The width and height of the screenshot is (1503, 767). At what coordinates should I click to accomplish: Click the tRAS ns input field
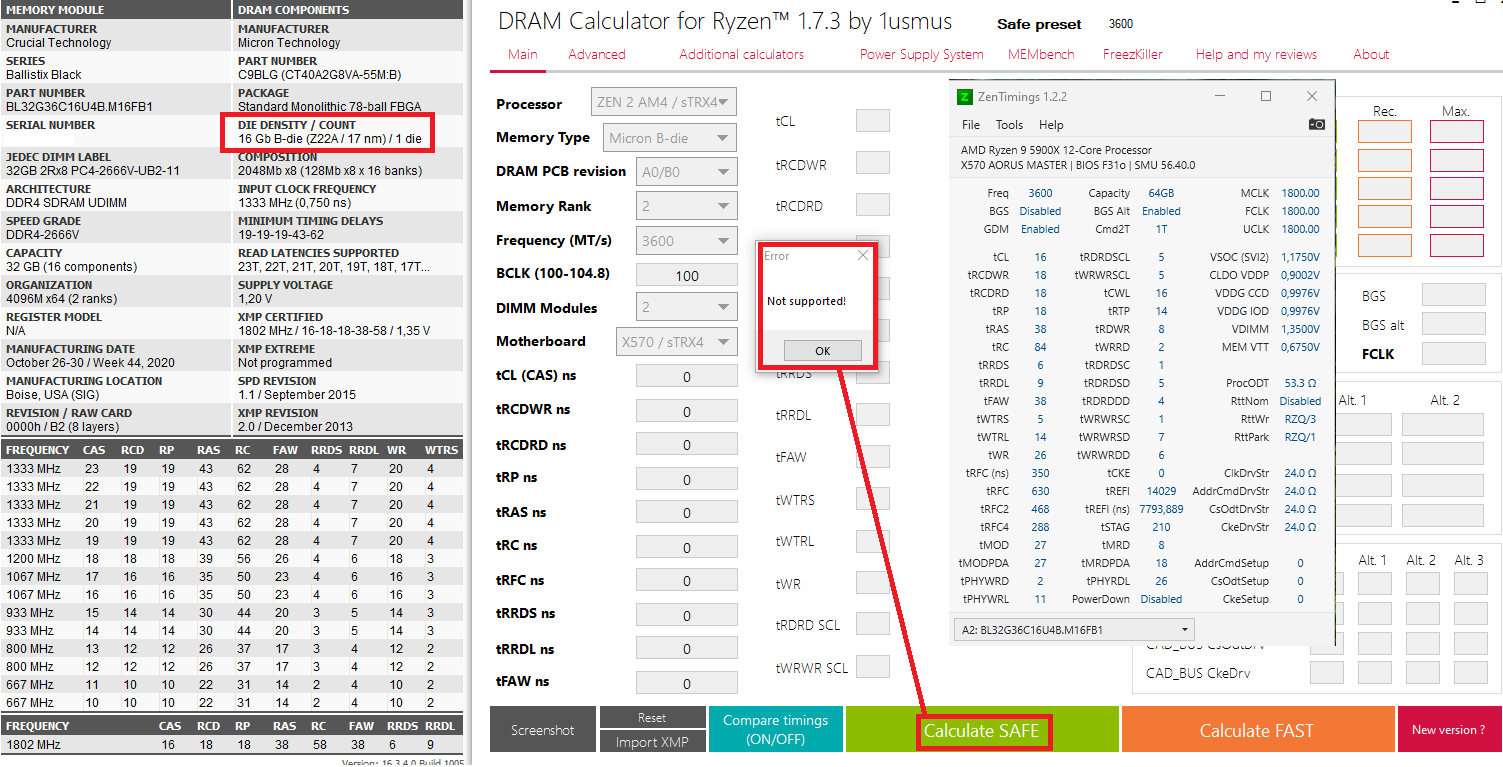click(x=687, y=513)
